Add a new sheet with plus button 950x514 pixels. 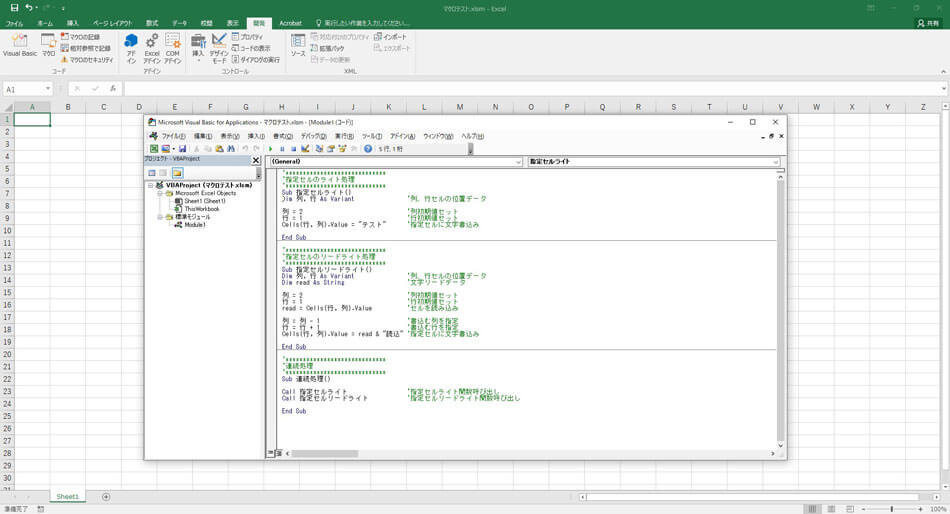click(106, 496)
